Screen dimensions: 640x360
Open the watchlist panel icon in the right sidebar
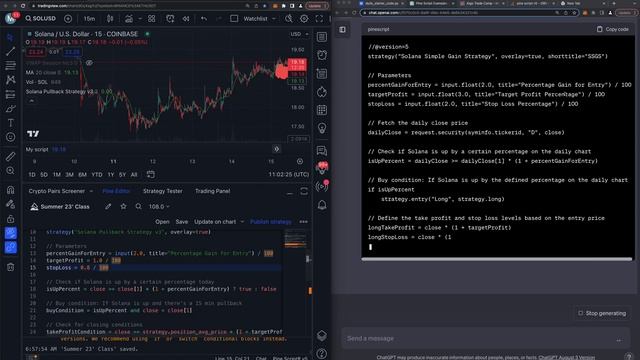[x=322, y=37]
